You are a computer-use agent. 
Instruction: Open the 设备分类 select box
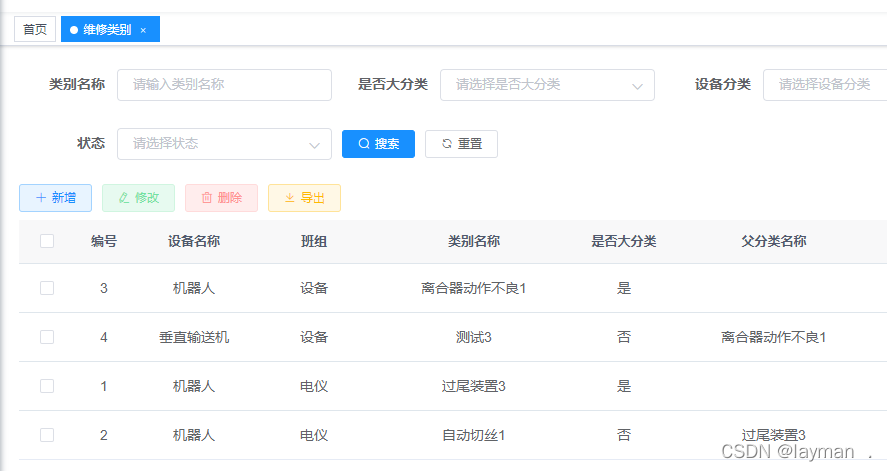tap(825, 85)
